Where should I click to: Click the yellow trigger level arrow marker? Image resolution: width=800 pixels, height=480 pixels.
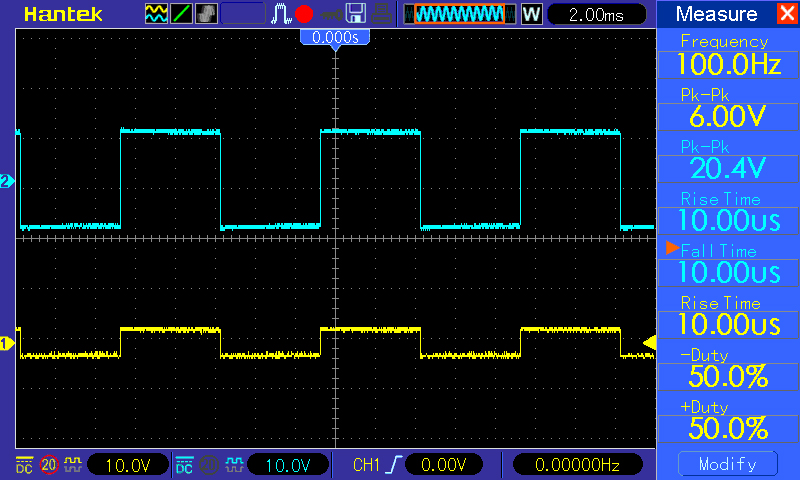(649, 343)
